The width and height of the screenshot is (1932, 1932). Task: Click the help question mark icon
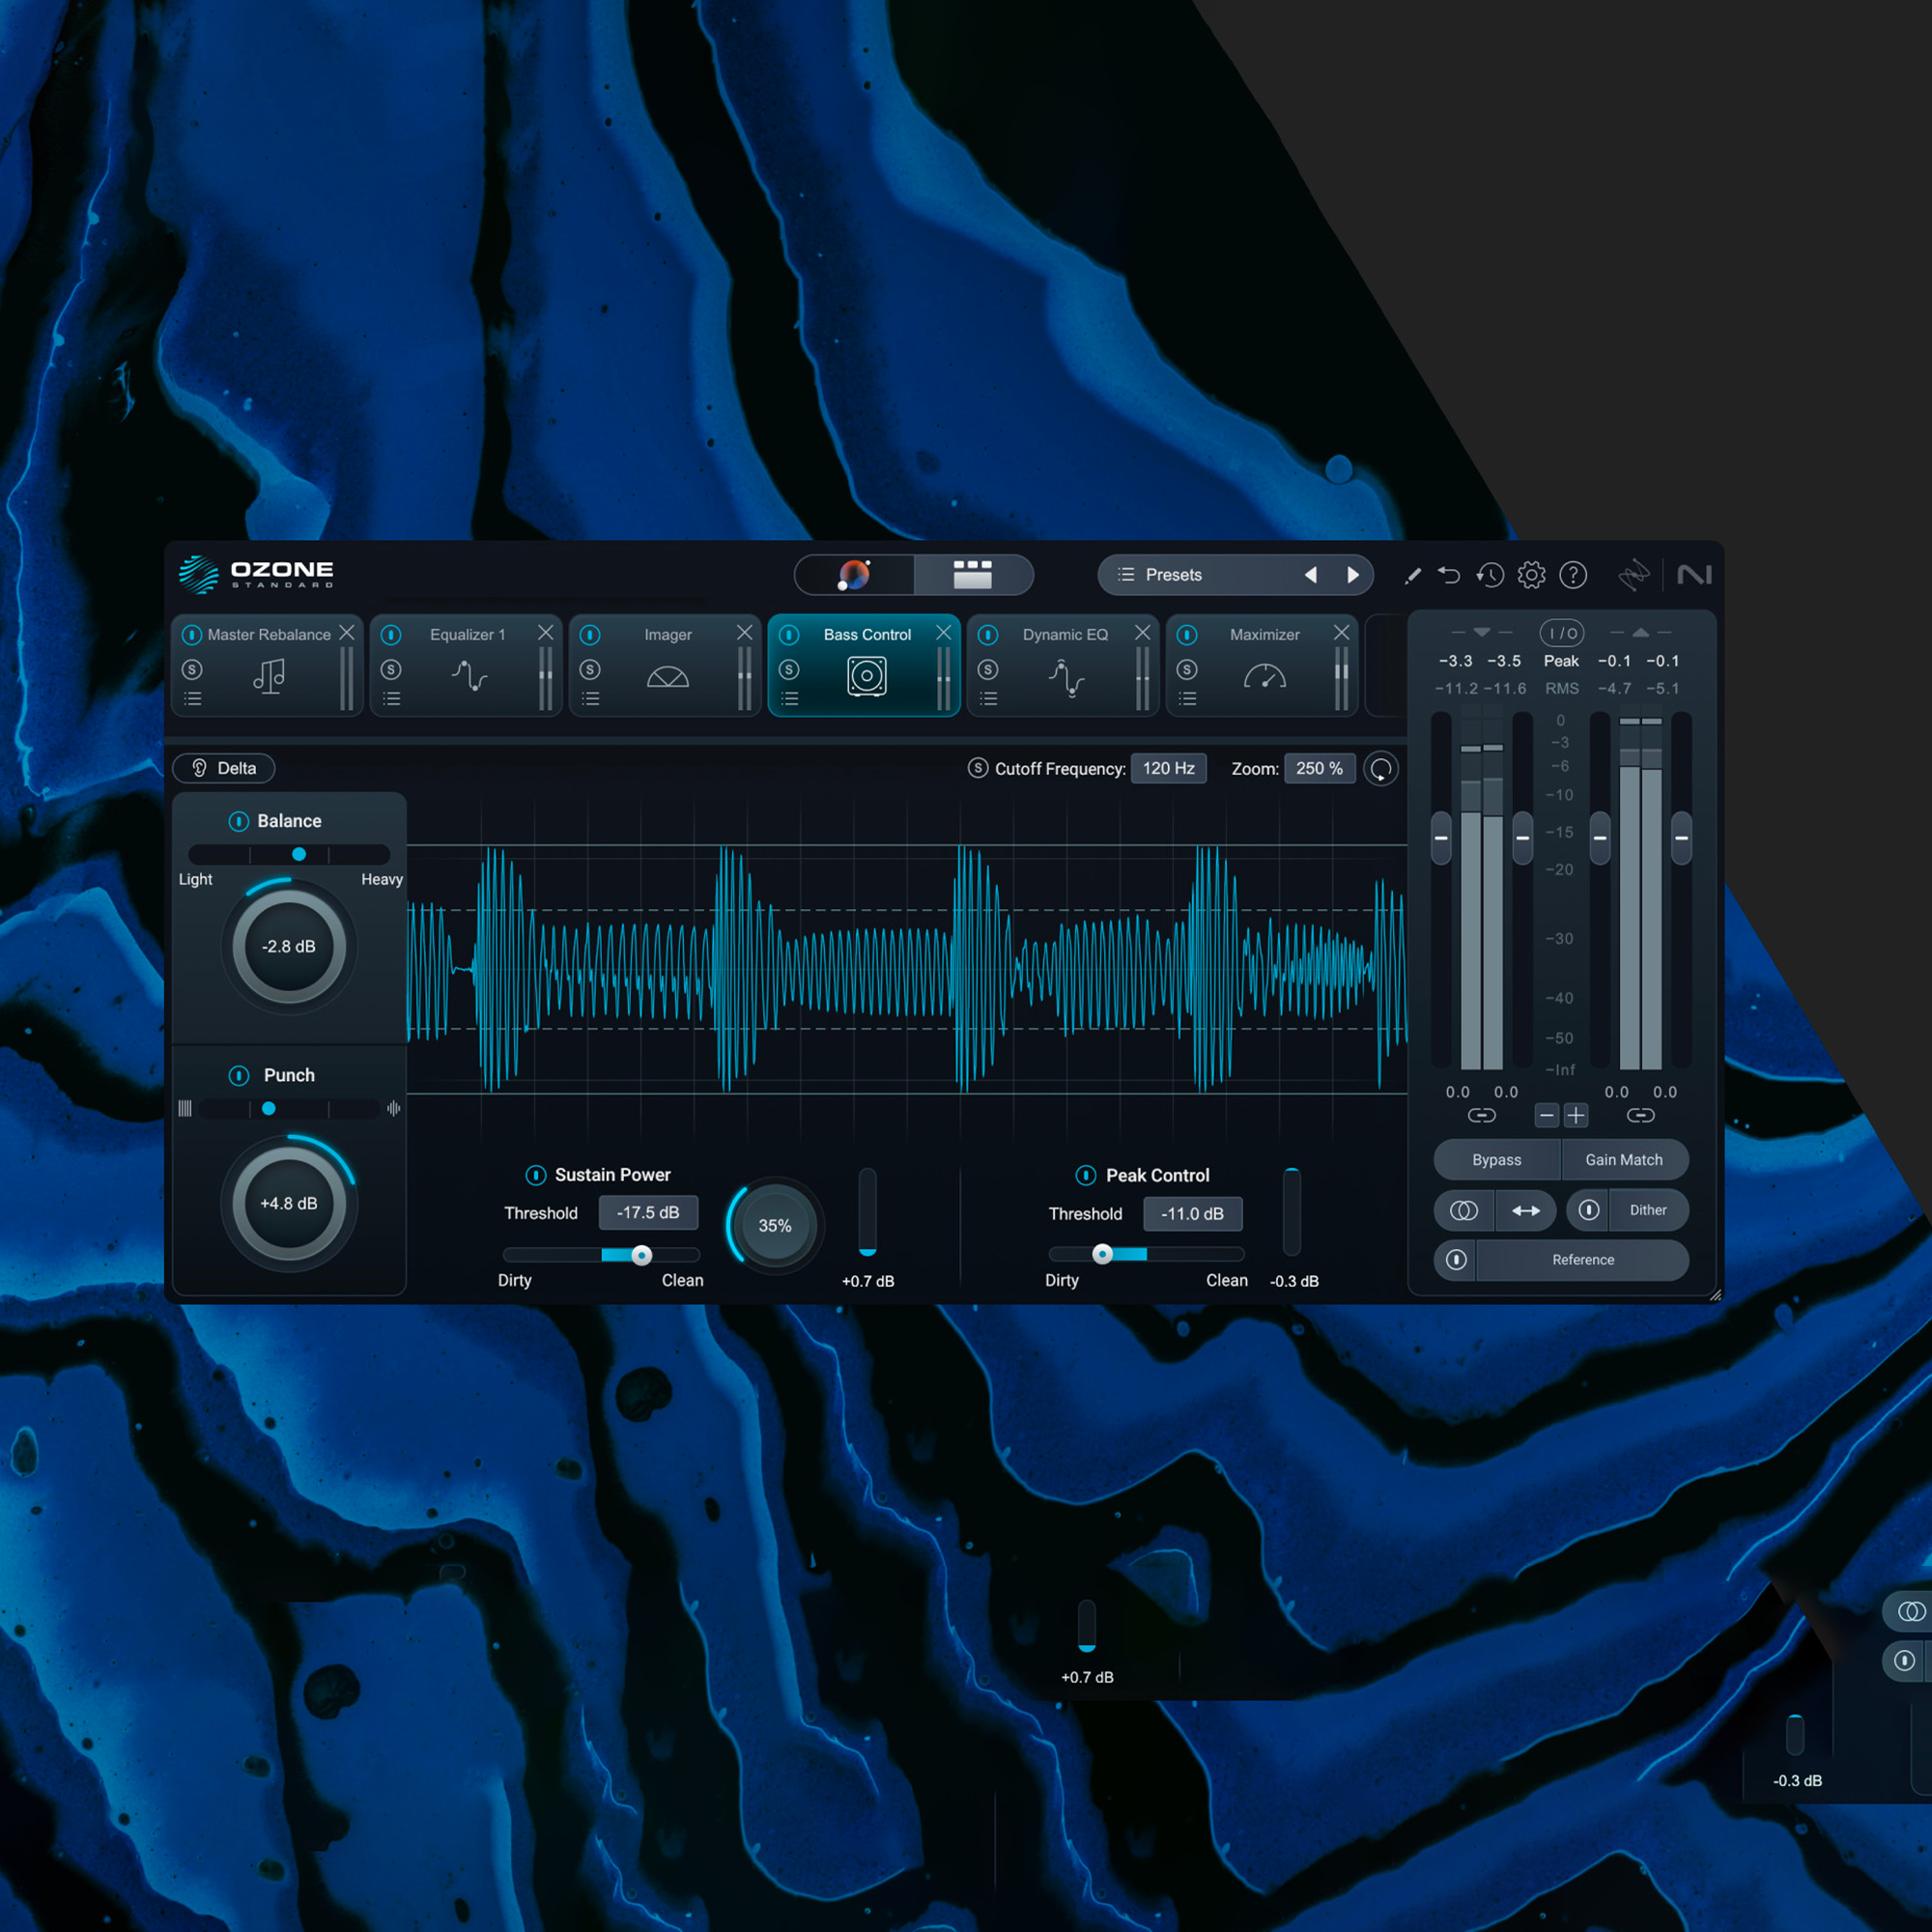1573,575
